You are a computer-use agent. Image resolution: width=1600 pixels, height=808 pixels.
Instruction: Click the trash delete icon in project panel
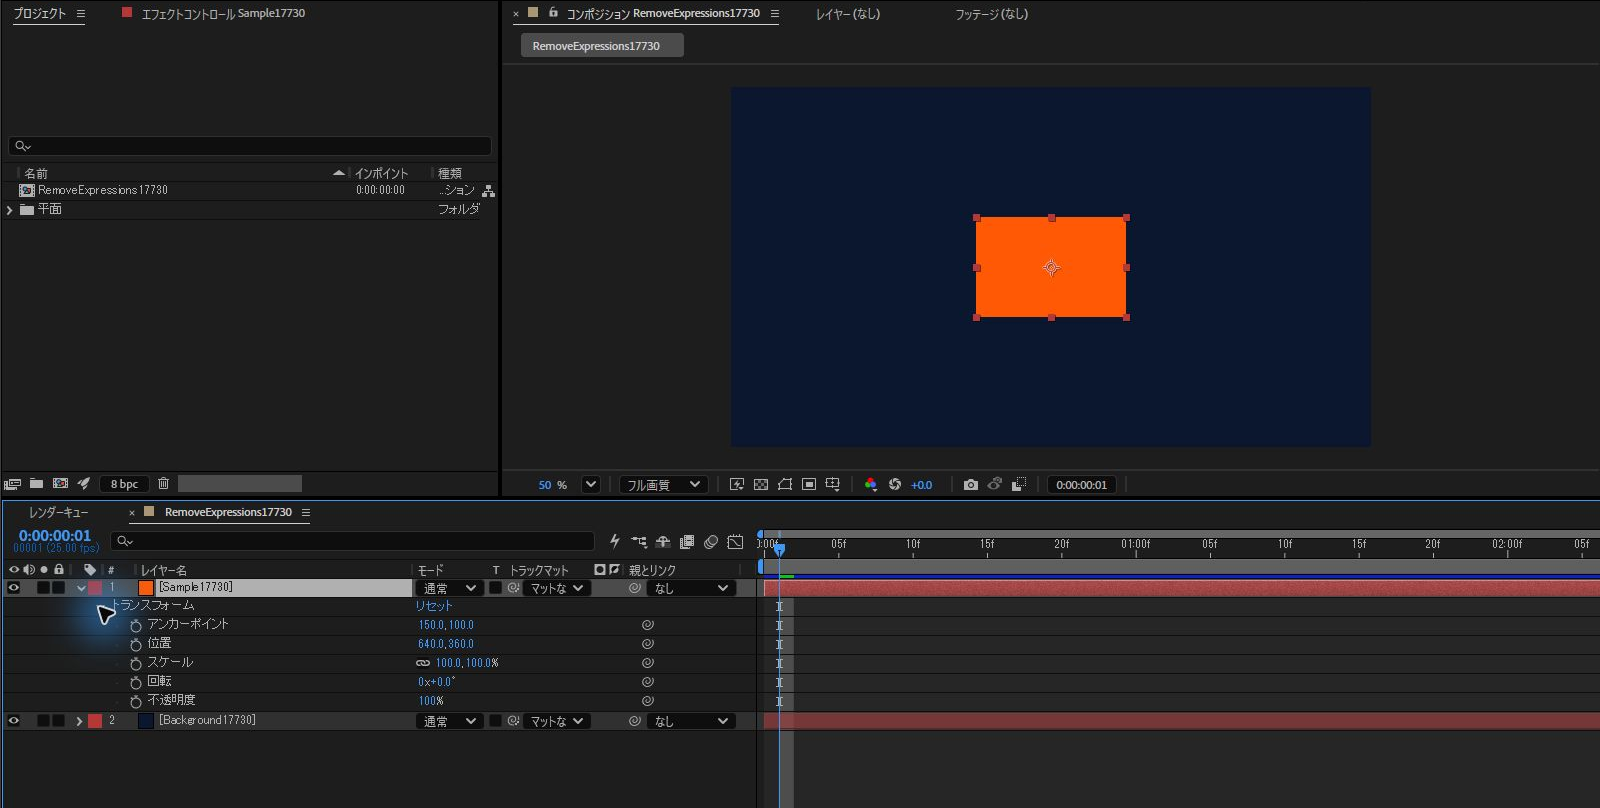163,483
